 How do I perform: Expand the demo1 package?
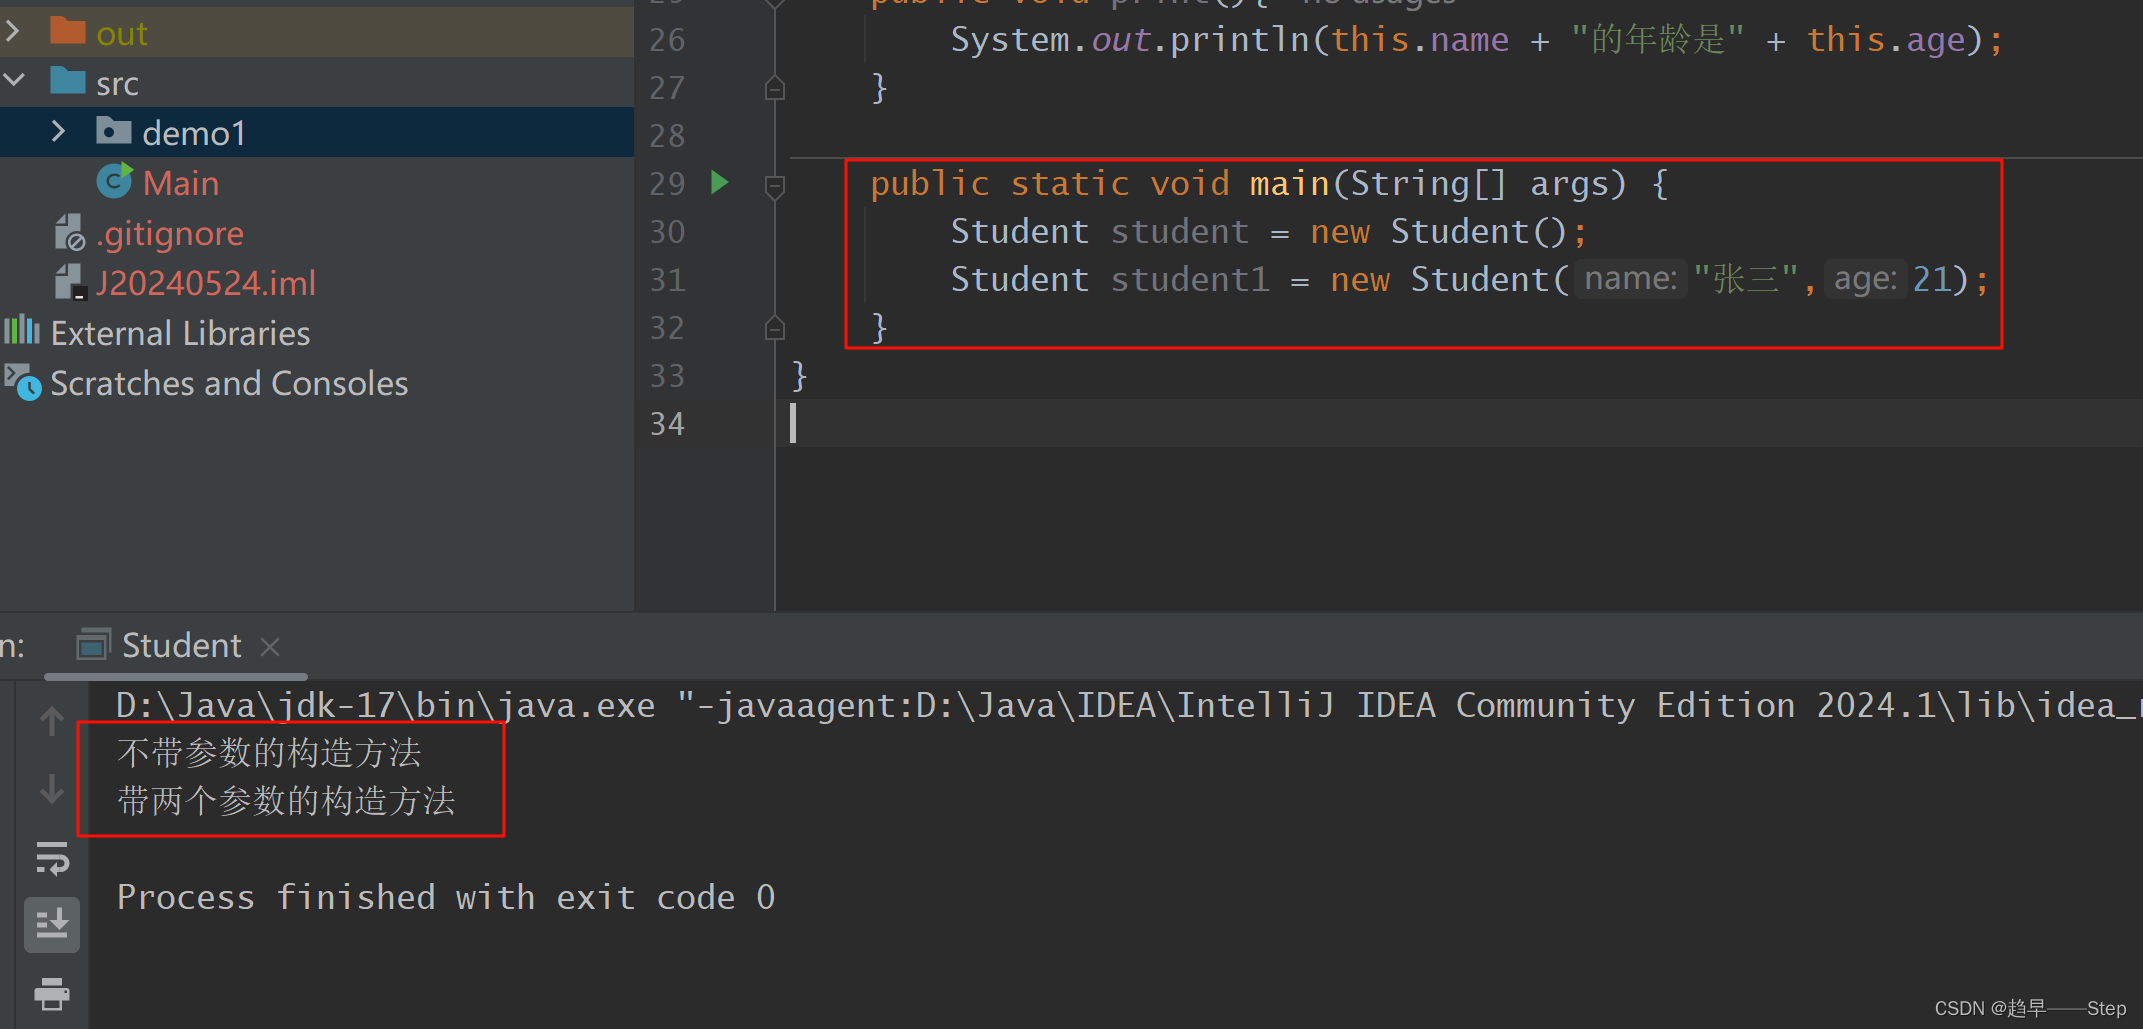click(58, 131)
